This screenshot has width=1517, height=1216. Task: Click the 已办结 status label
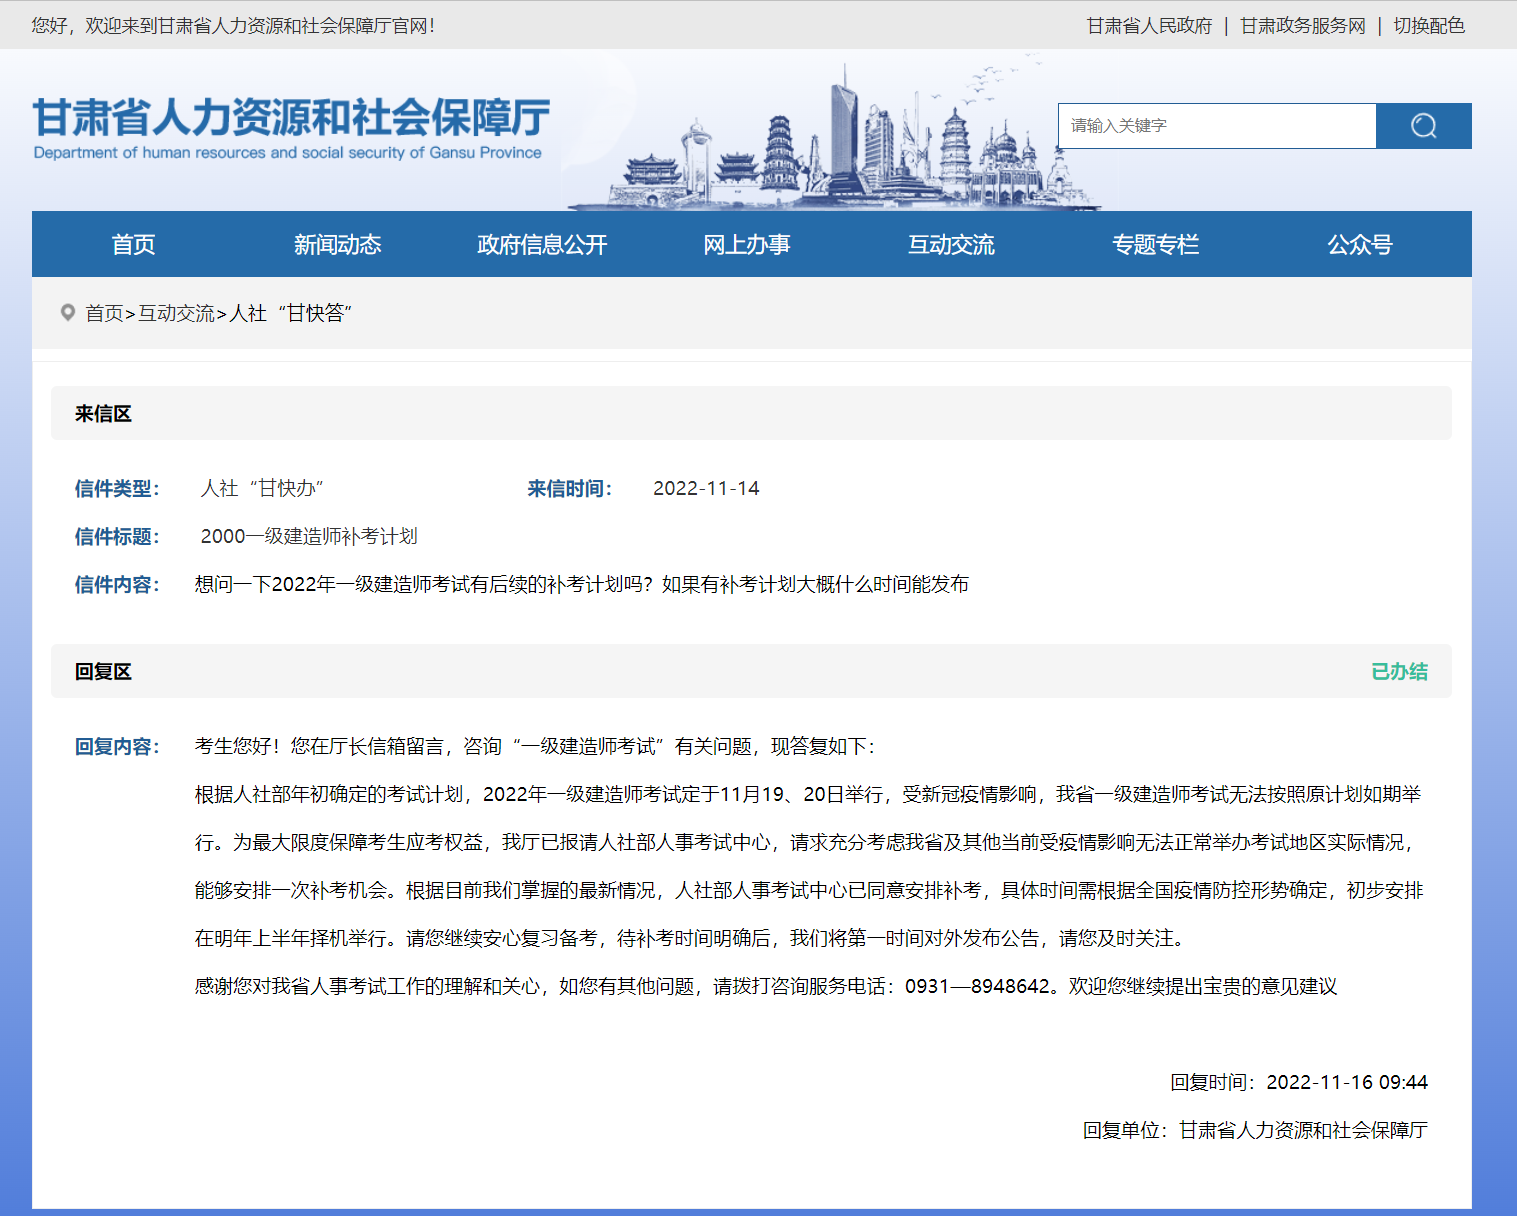[x=1399, y=672]
